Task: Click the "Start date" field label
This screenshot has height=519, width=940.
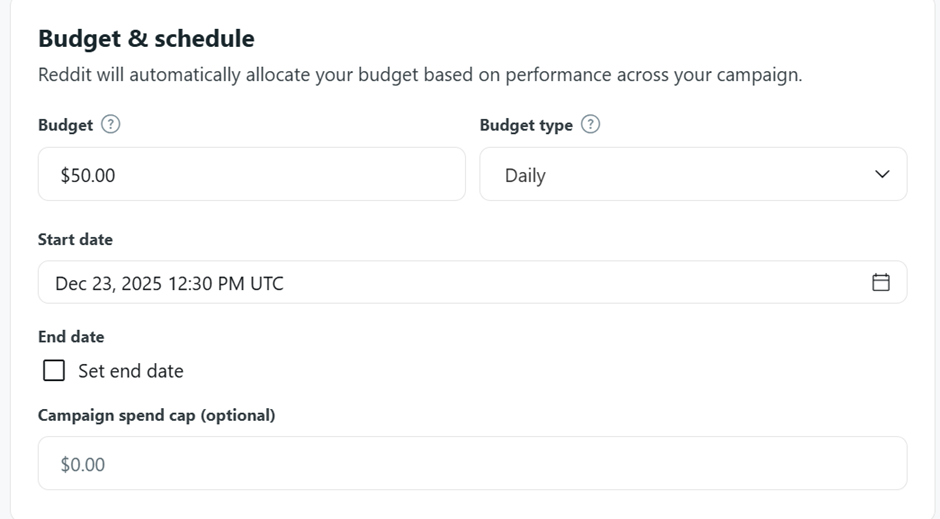Action: (x=75, y=240)
